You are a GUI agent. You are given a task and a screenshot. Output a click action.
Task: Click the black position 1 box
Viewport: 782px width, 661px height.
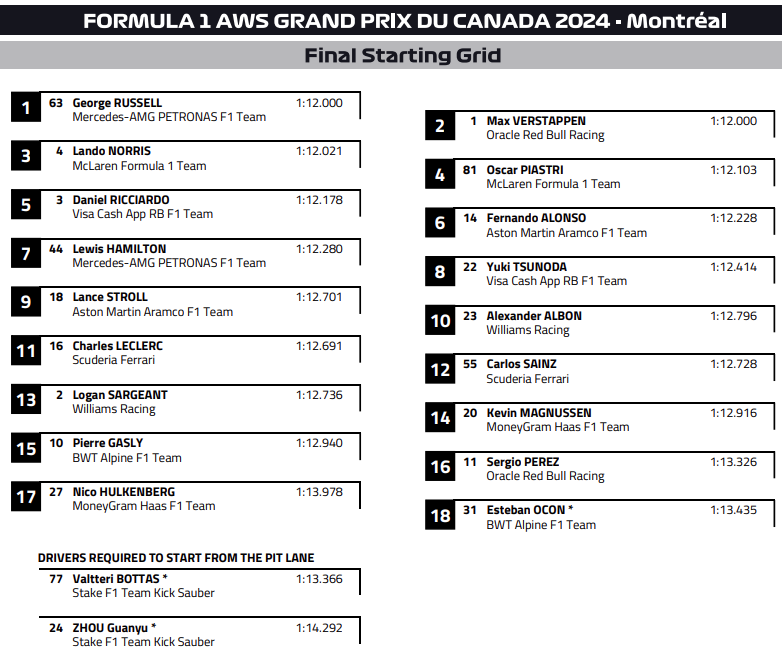(26, 107)
